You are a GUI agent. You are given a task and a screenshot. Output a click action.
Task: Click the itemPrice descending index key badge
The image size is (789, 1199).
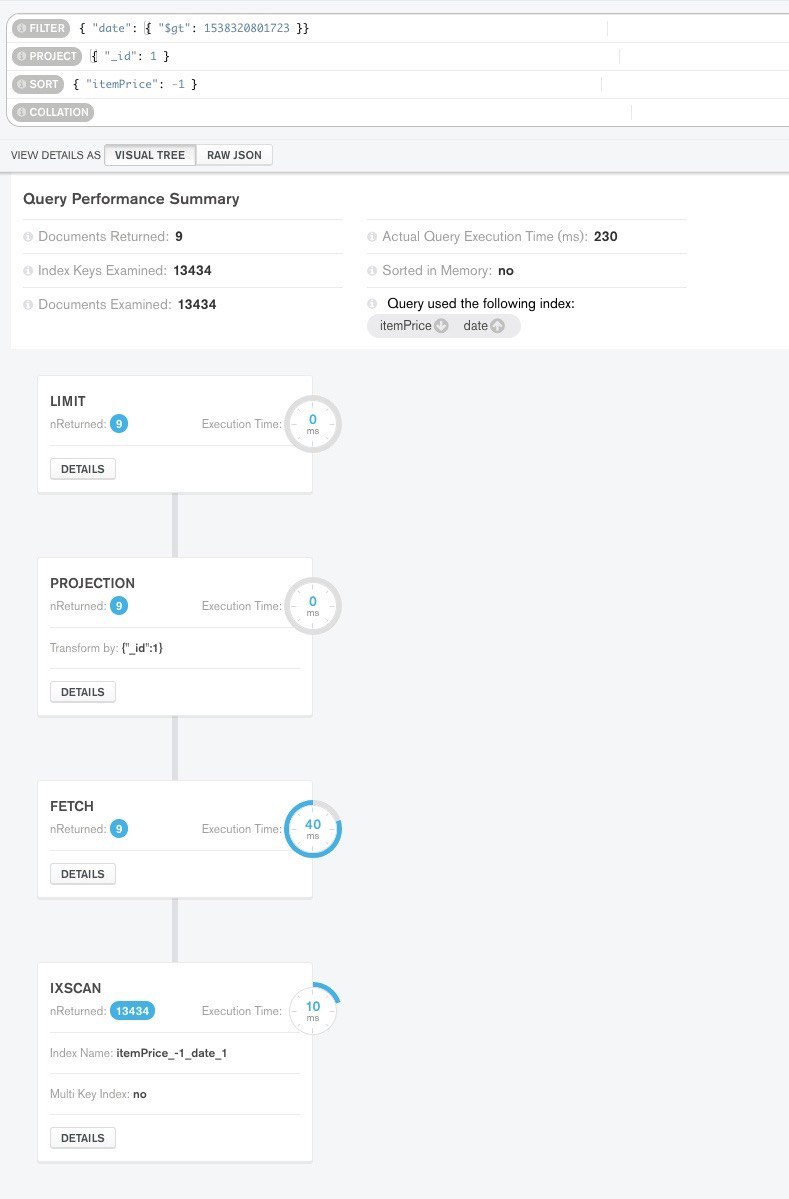[x=413, y=326]
